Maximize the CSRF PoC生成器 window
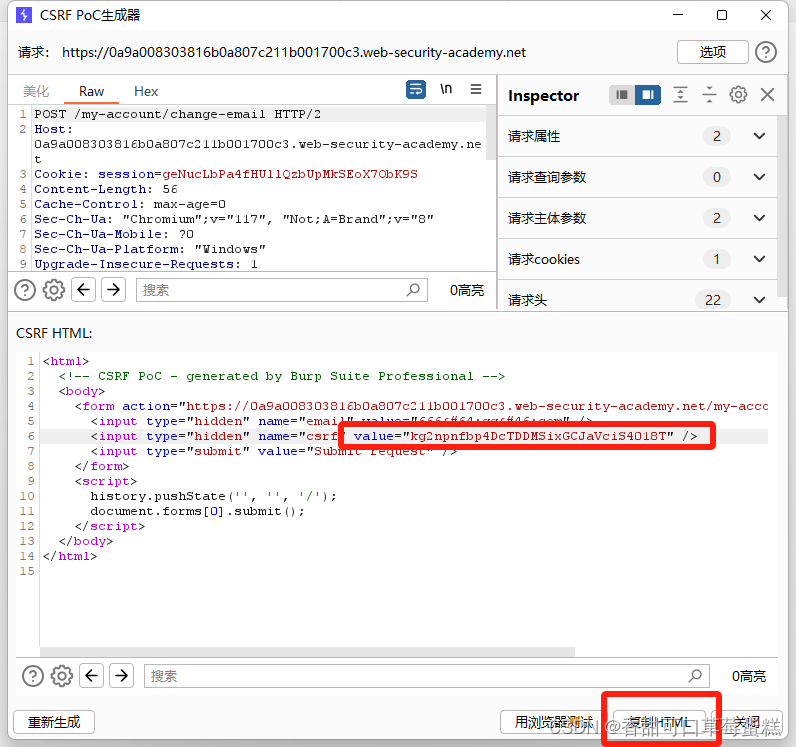796x747 pixels. tap(721, 15)
